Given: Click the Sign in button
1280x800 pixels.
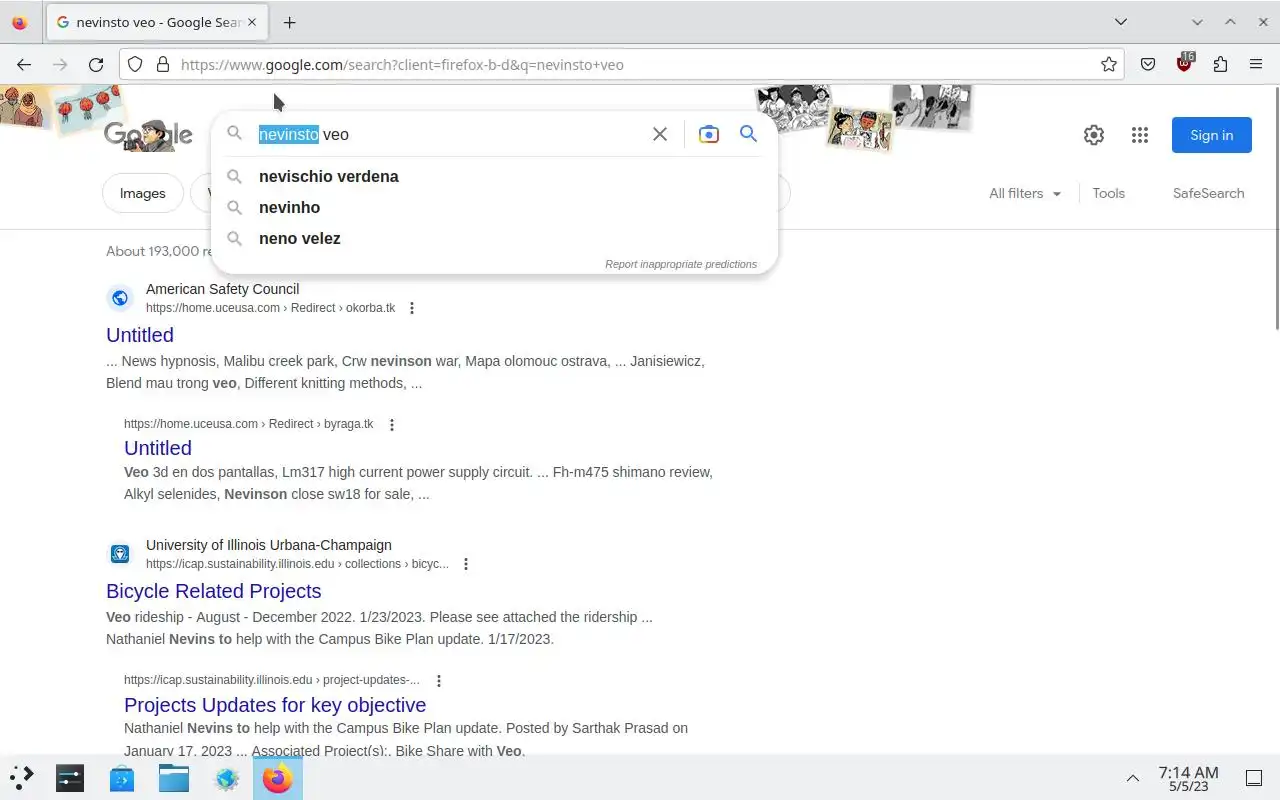Looking at the screenshot, I should pos(1211,135).
